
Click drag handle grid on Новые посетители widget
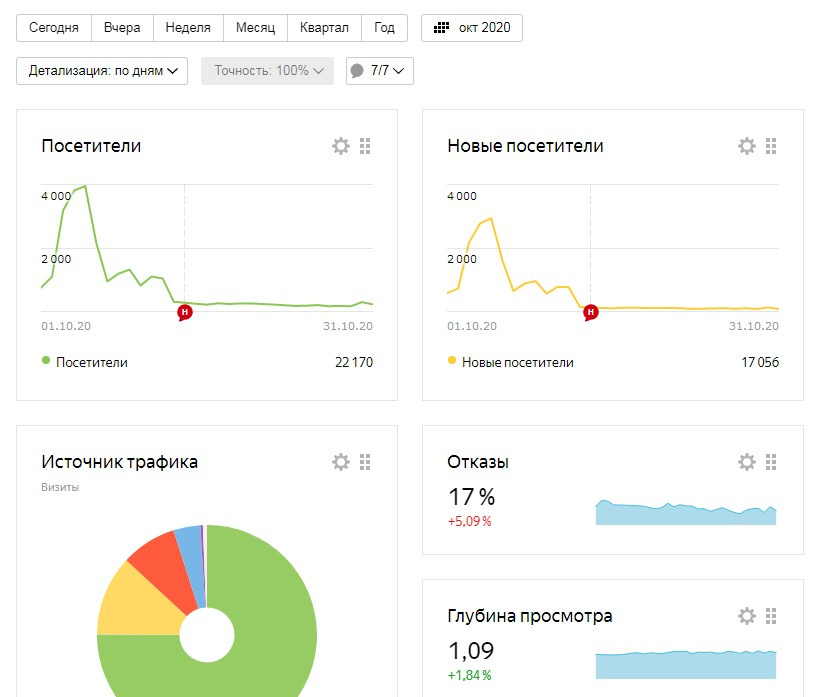tap(771, 146)
